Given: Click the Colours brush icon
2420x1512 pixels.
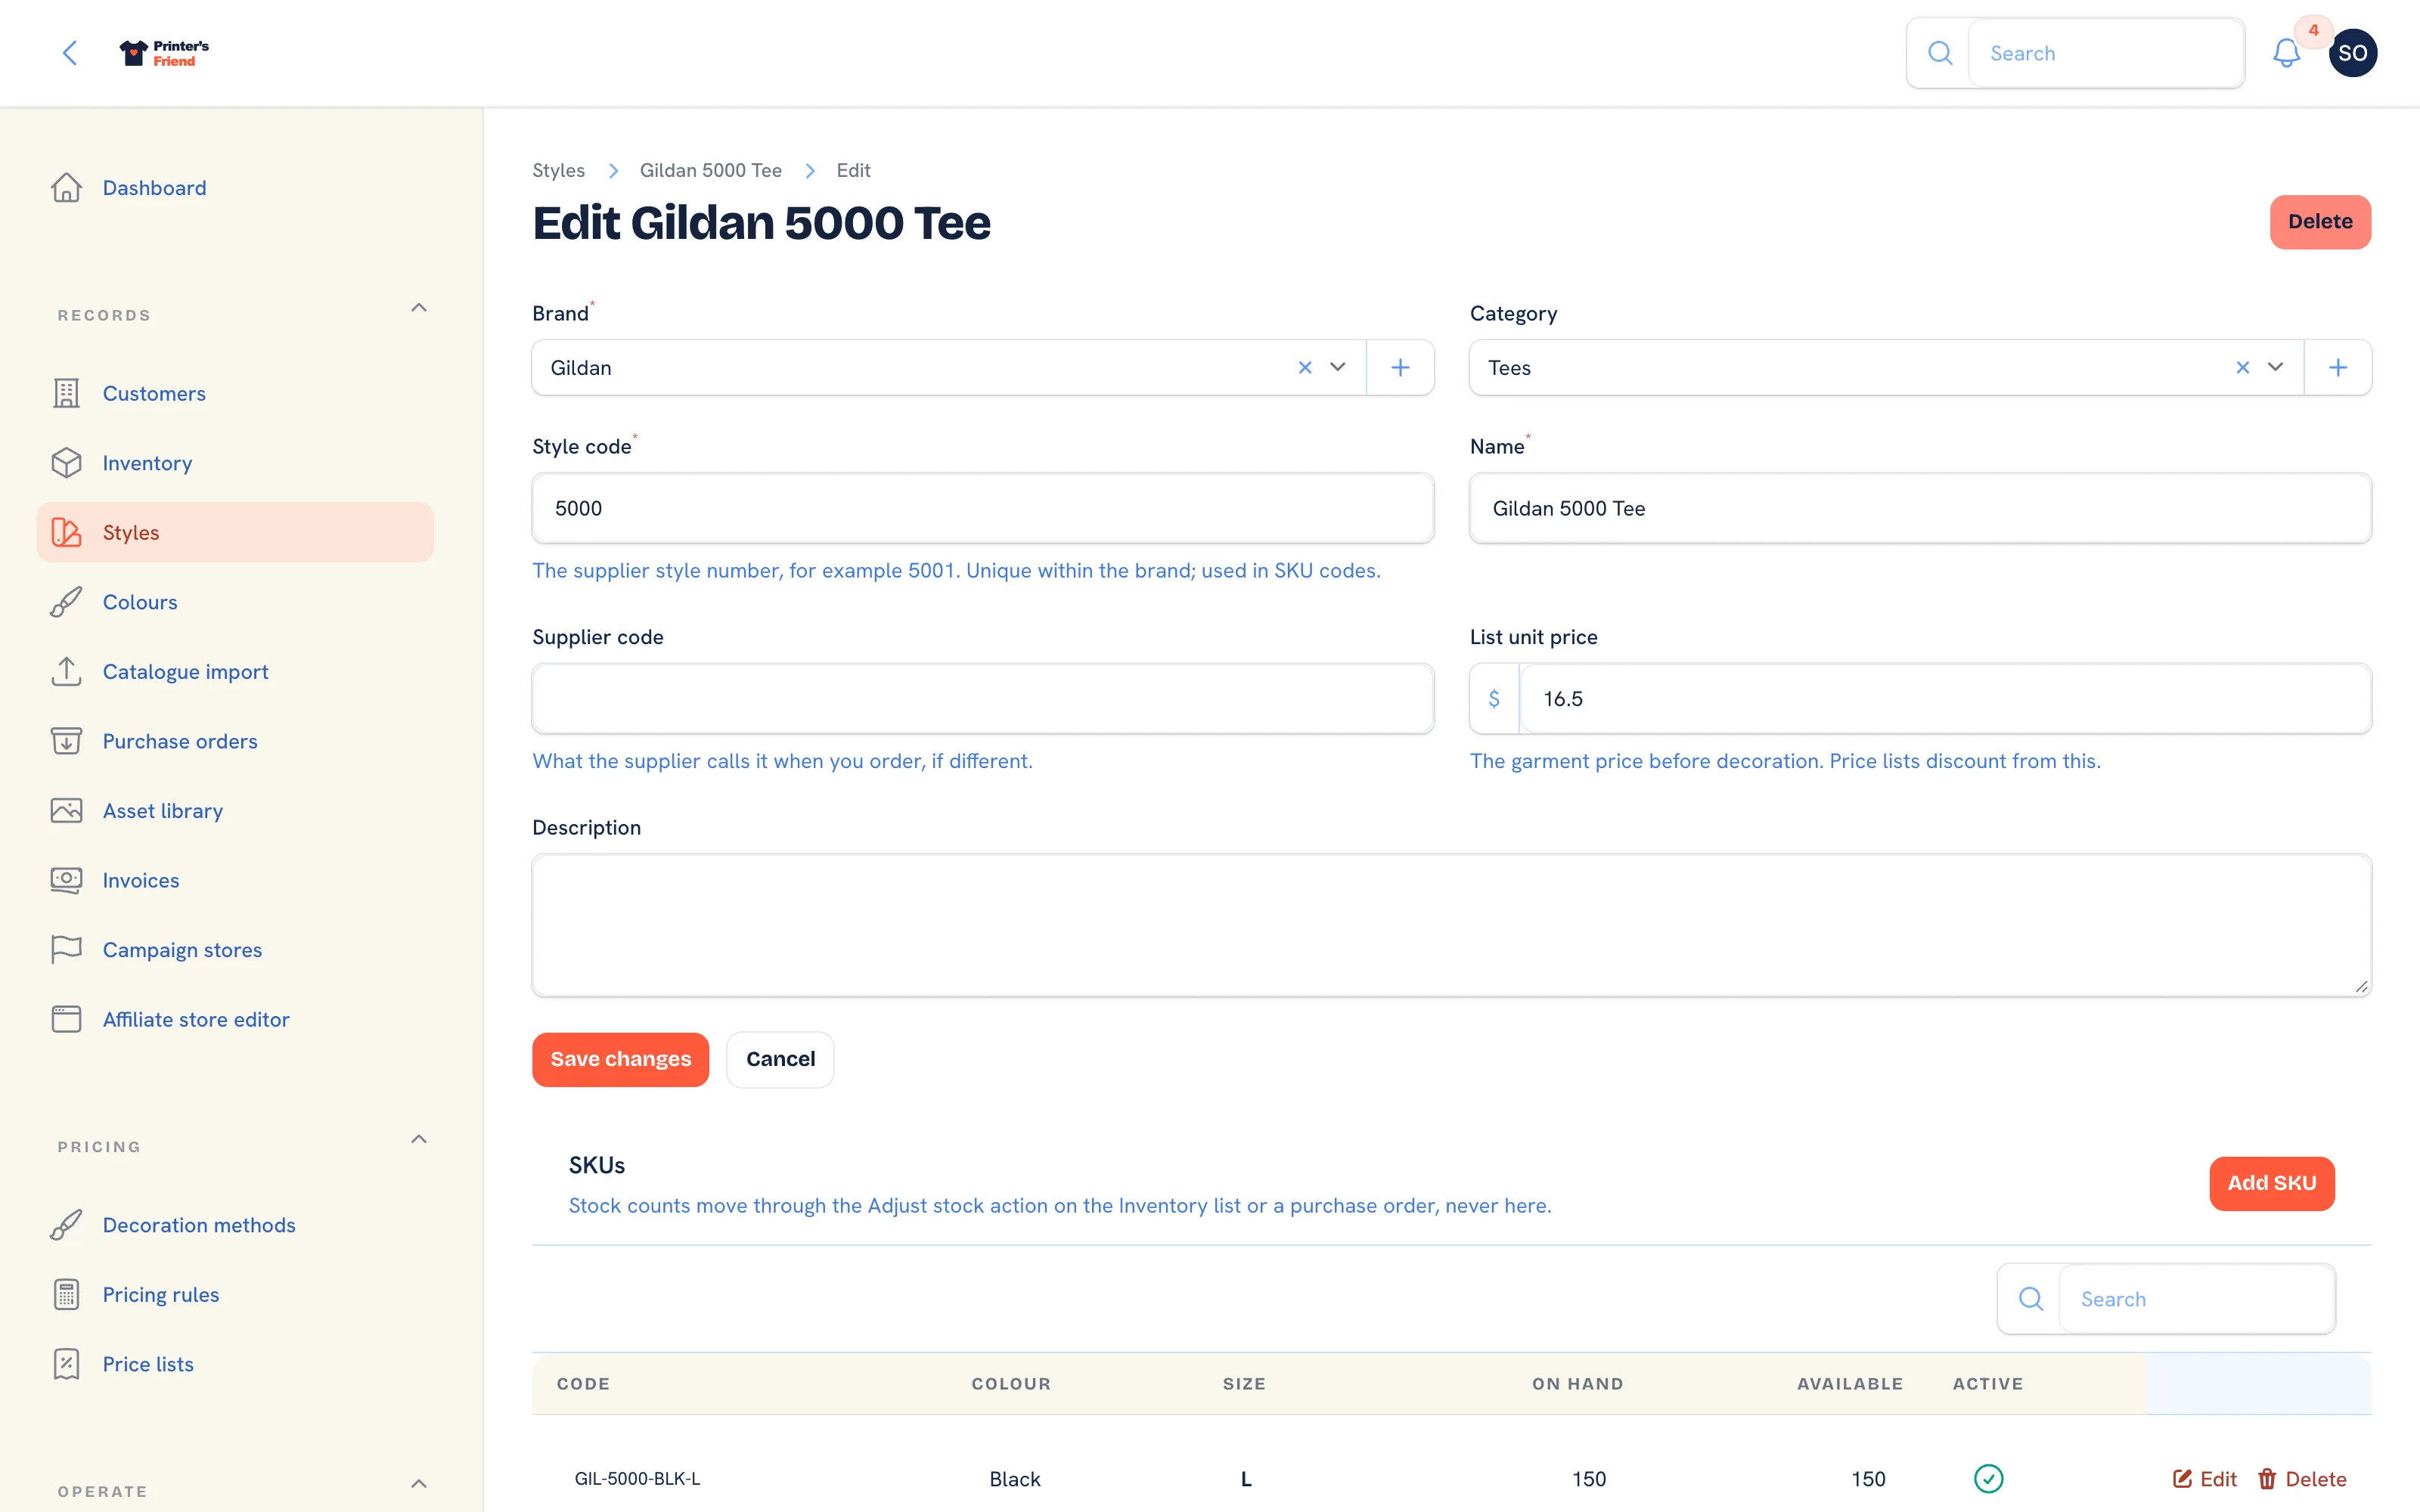Looking at the screenshot, I should pos(66,602).
